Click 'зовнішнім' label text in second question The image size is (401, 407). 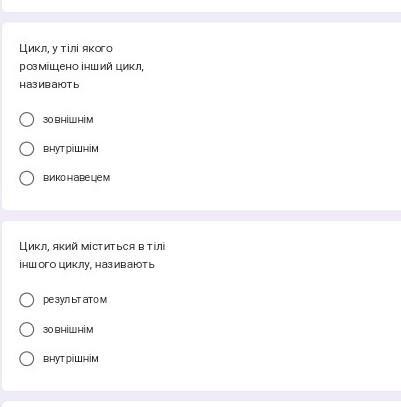point(68,329)
